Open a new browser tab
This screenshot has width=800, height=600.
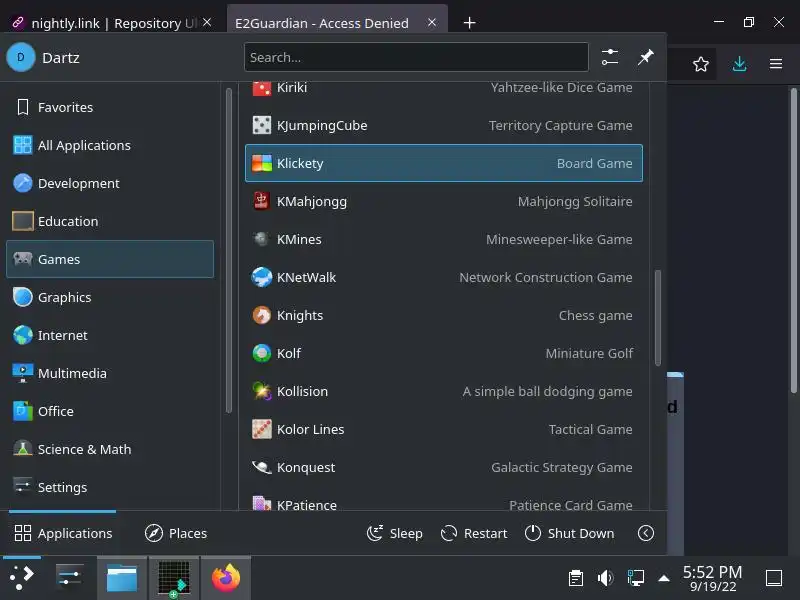click(x=470, y=23)
